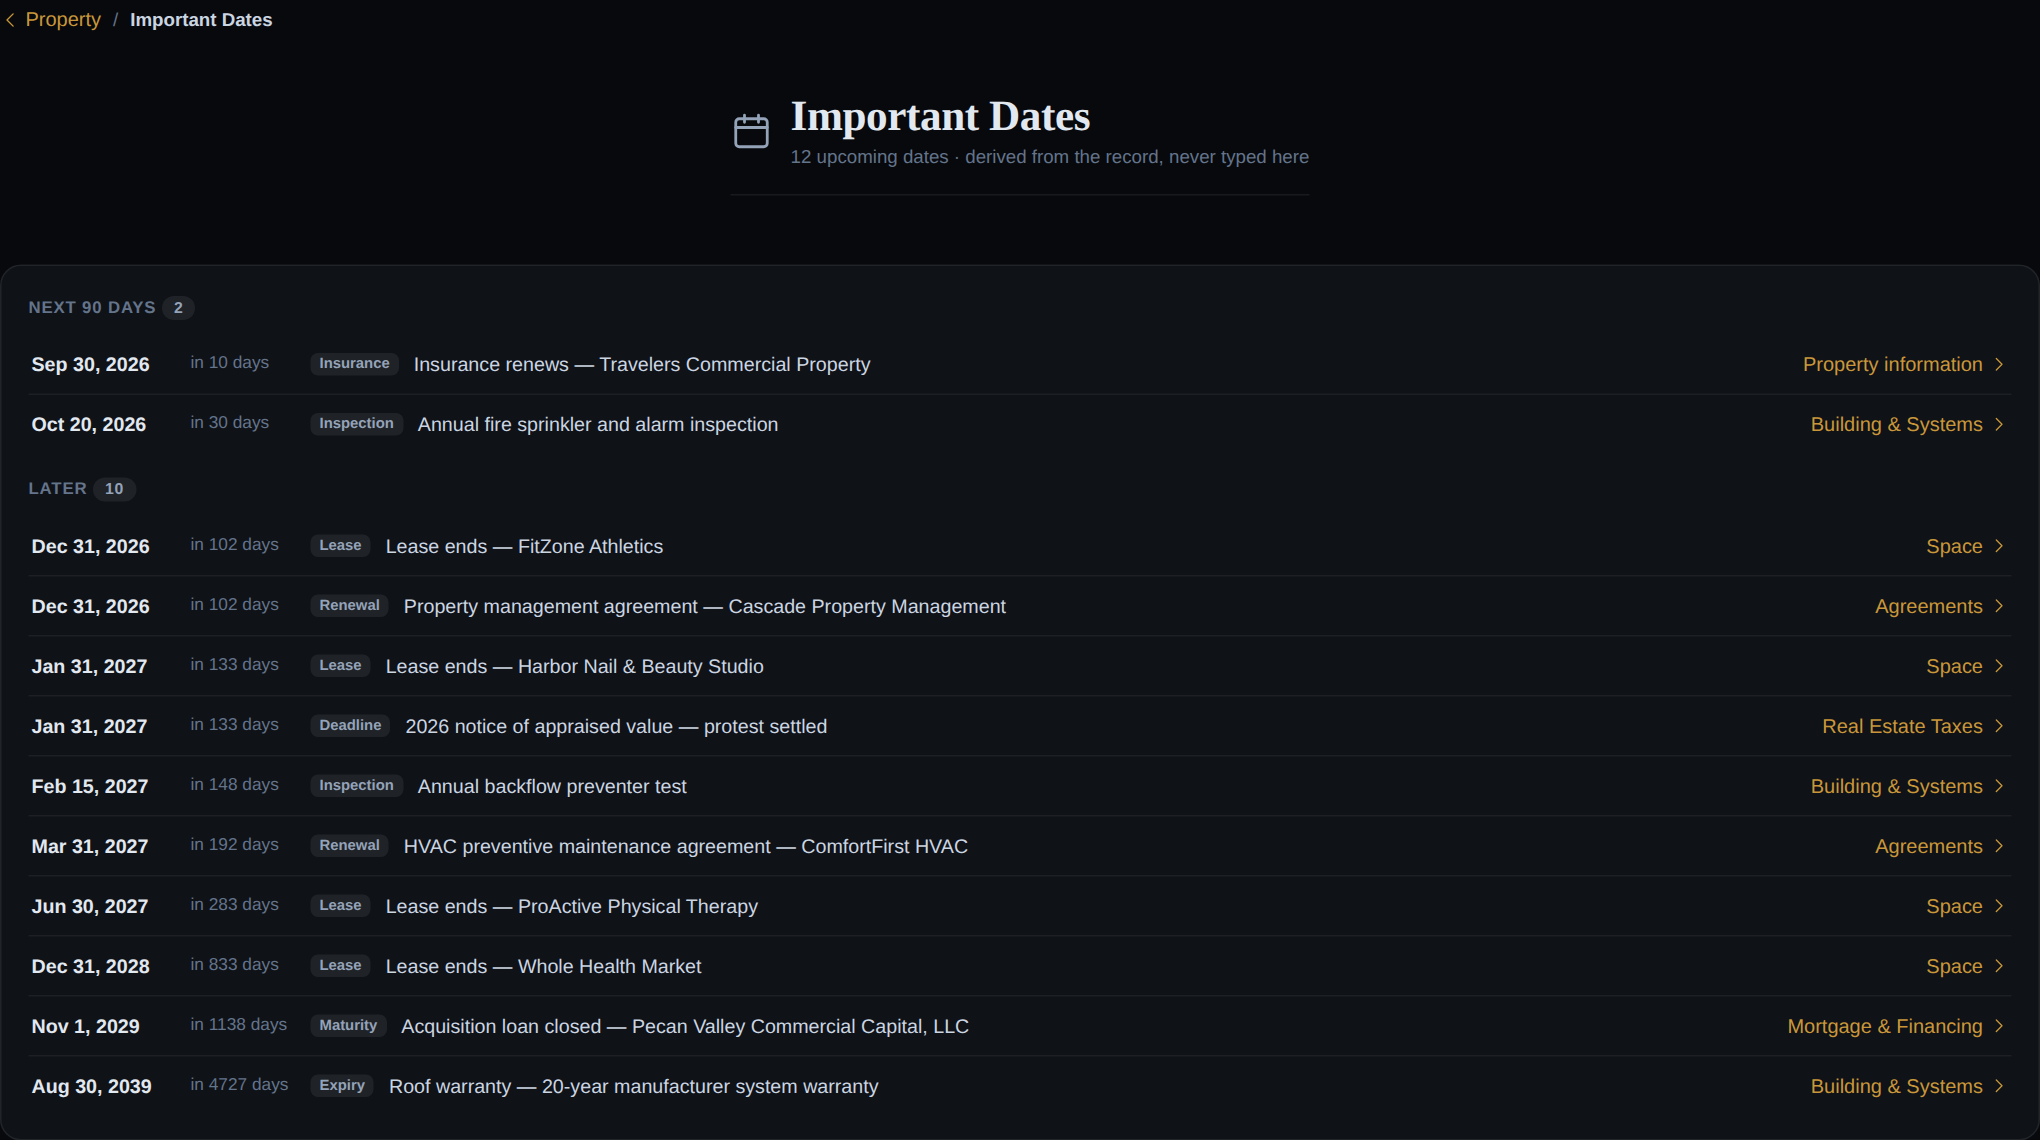Open Space link for FitZone Athletics lease
Image resolution: width=2040 pixels, height=1140 pixels.
tap(1954, 547)
